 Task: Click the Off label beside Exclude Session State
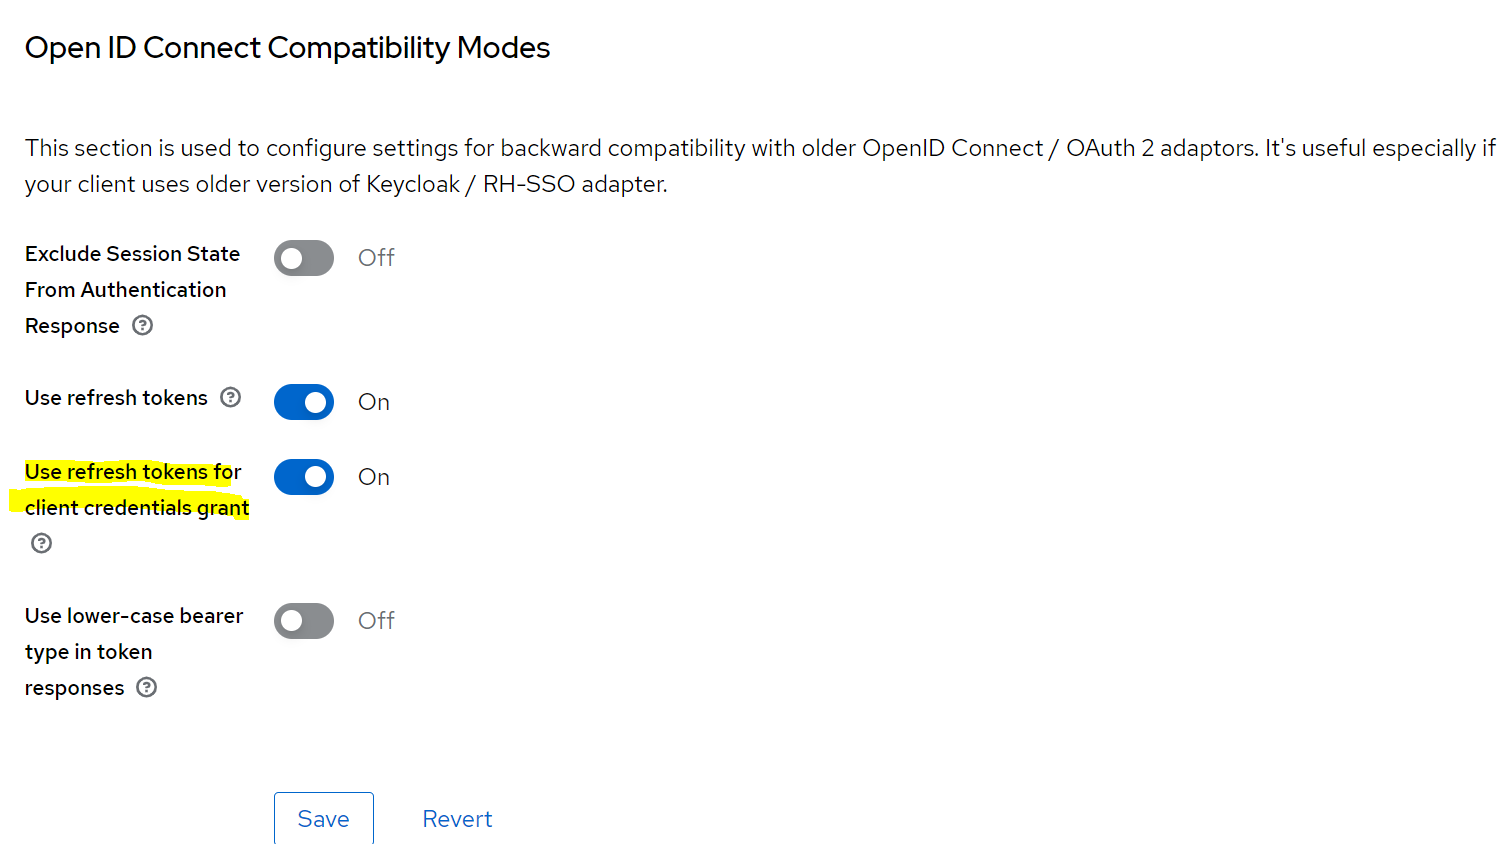tap(376, 257)
